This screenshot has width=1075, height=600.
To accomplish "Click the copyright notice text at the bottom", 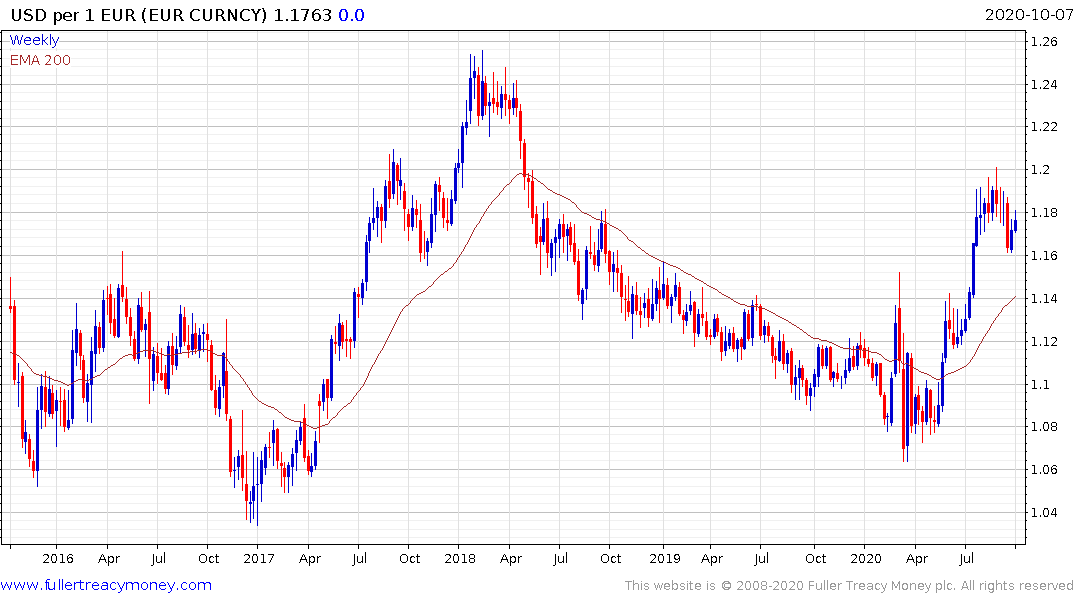I will [849, 586].
